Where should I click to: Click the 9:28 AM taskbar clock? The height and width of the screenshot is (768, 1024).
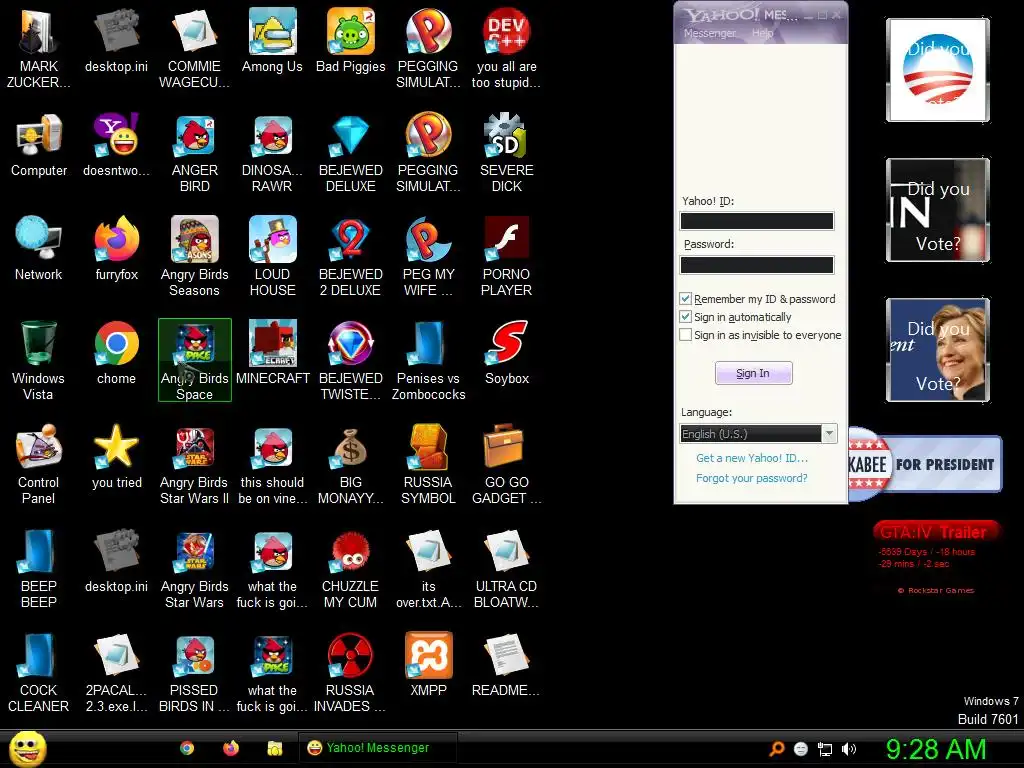click(x=936, y=749)
